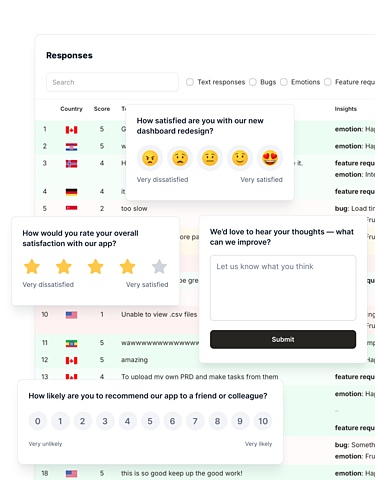Click the flag in row 11
This screenshot has width=375, height=480.
pyautogui.click(x=71, y=343)
